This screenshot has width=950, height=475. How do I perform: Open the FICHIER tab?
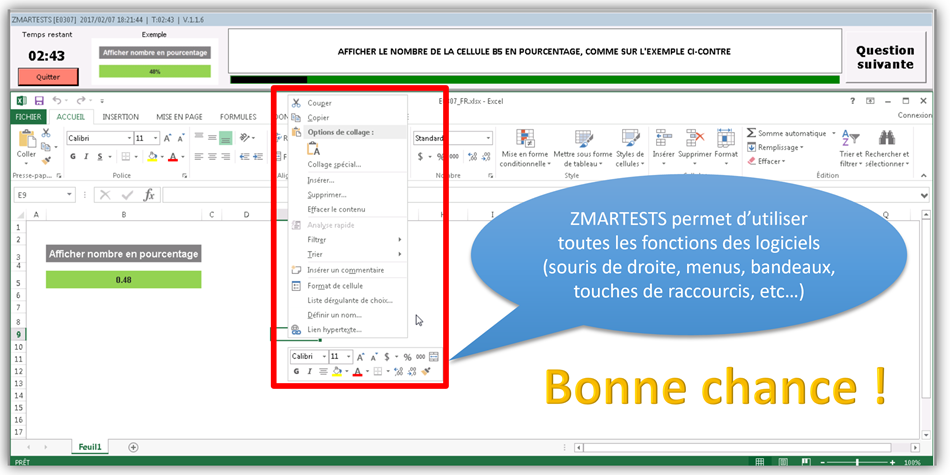pyautogui.click(x=28, y=117)
